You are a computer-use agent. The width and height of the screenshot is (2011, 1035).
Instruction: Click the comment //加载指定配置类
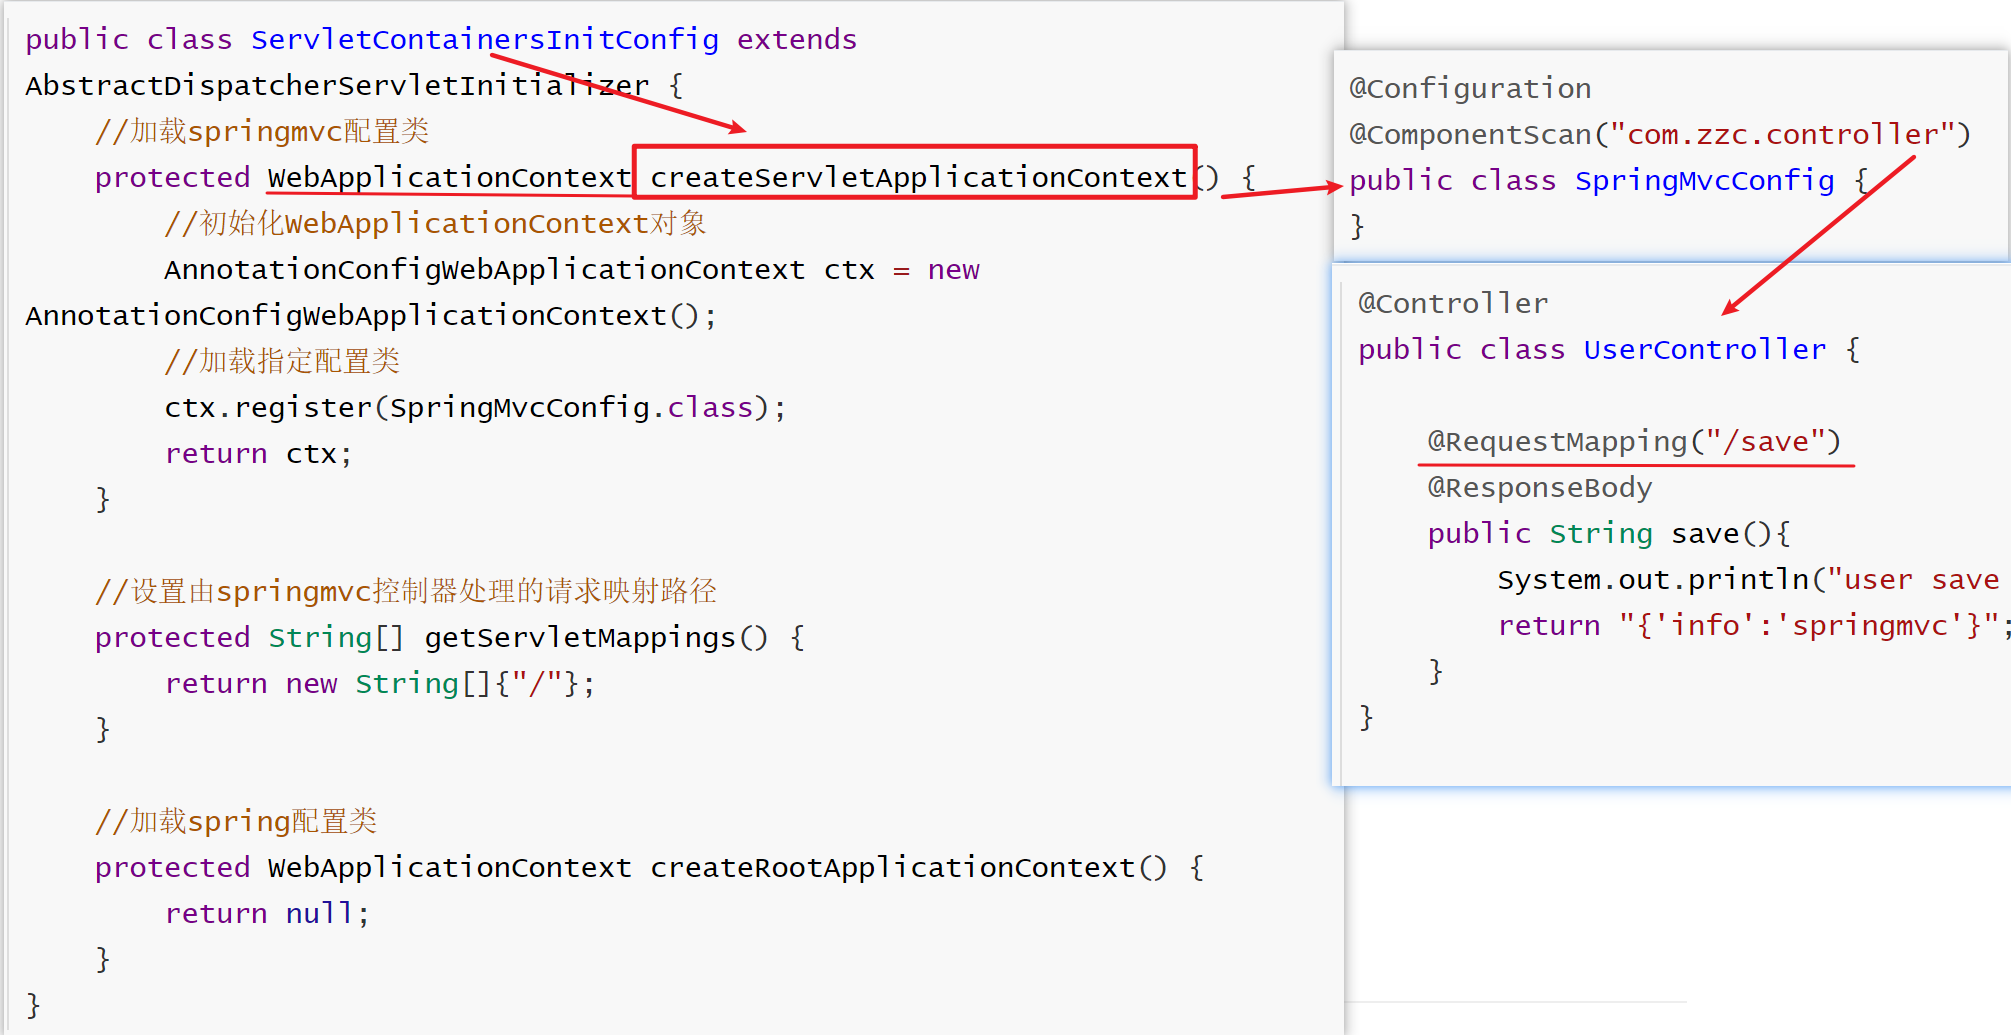[282, 361]
